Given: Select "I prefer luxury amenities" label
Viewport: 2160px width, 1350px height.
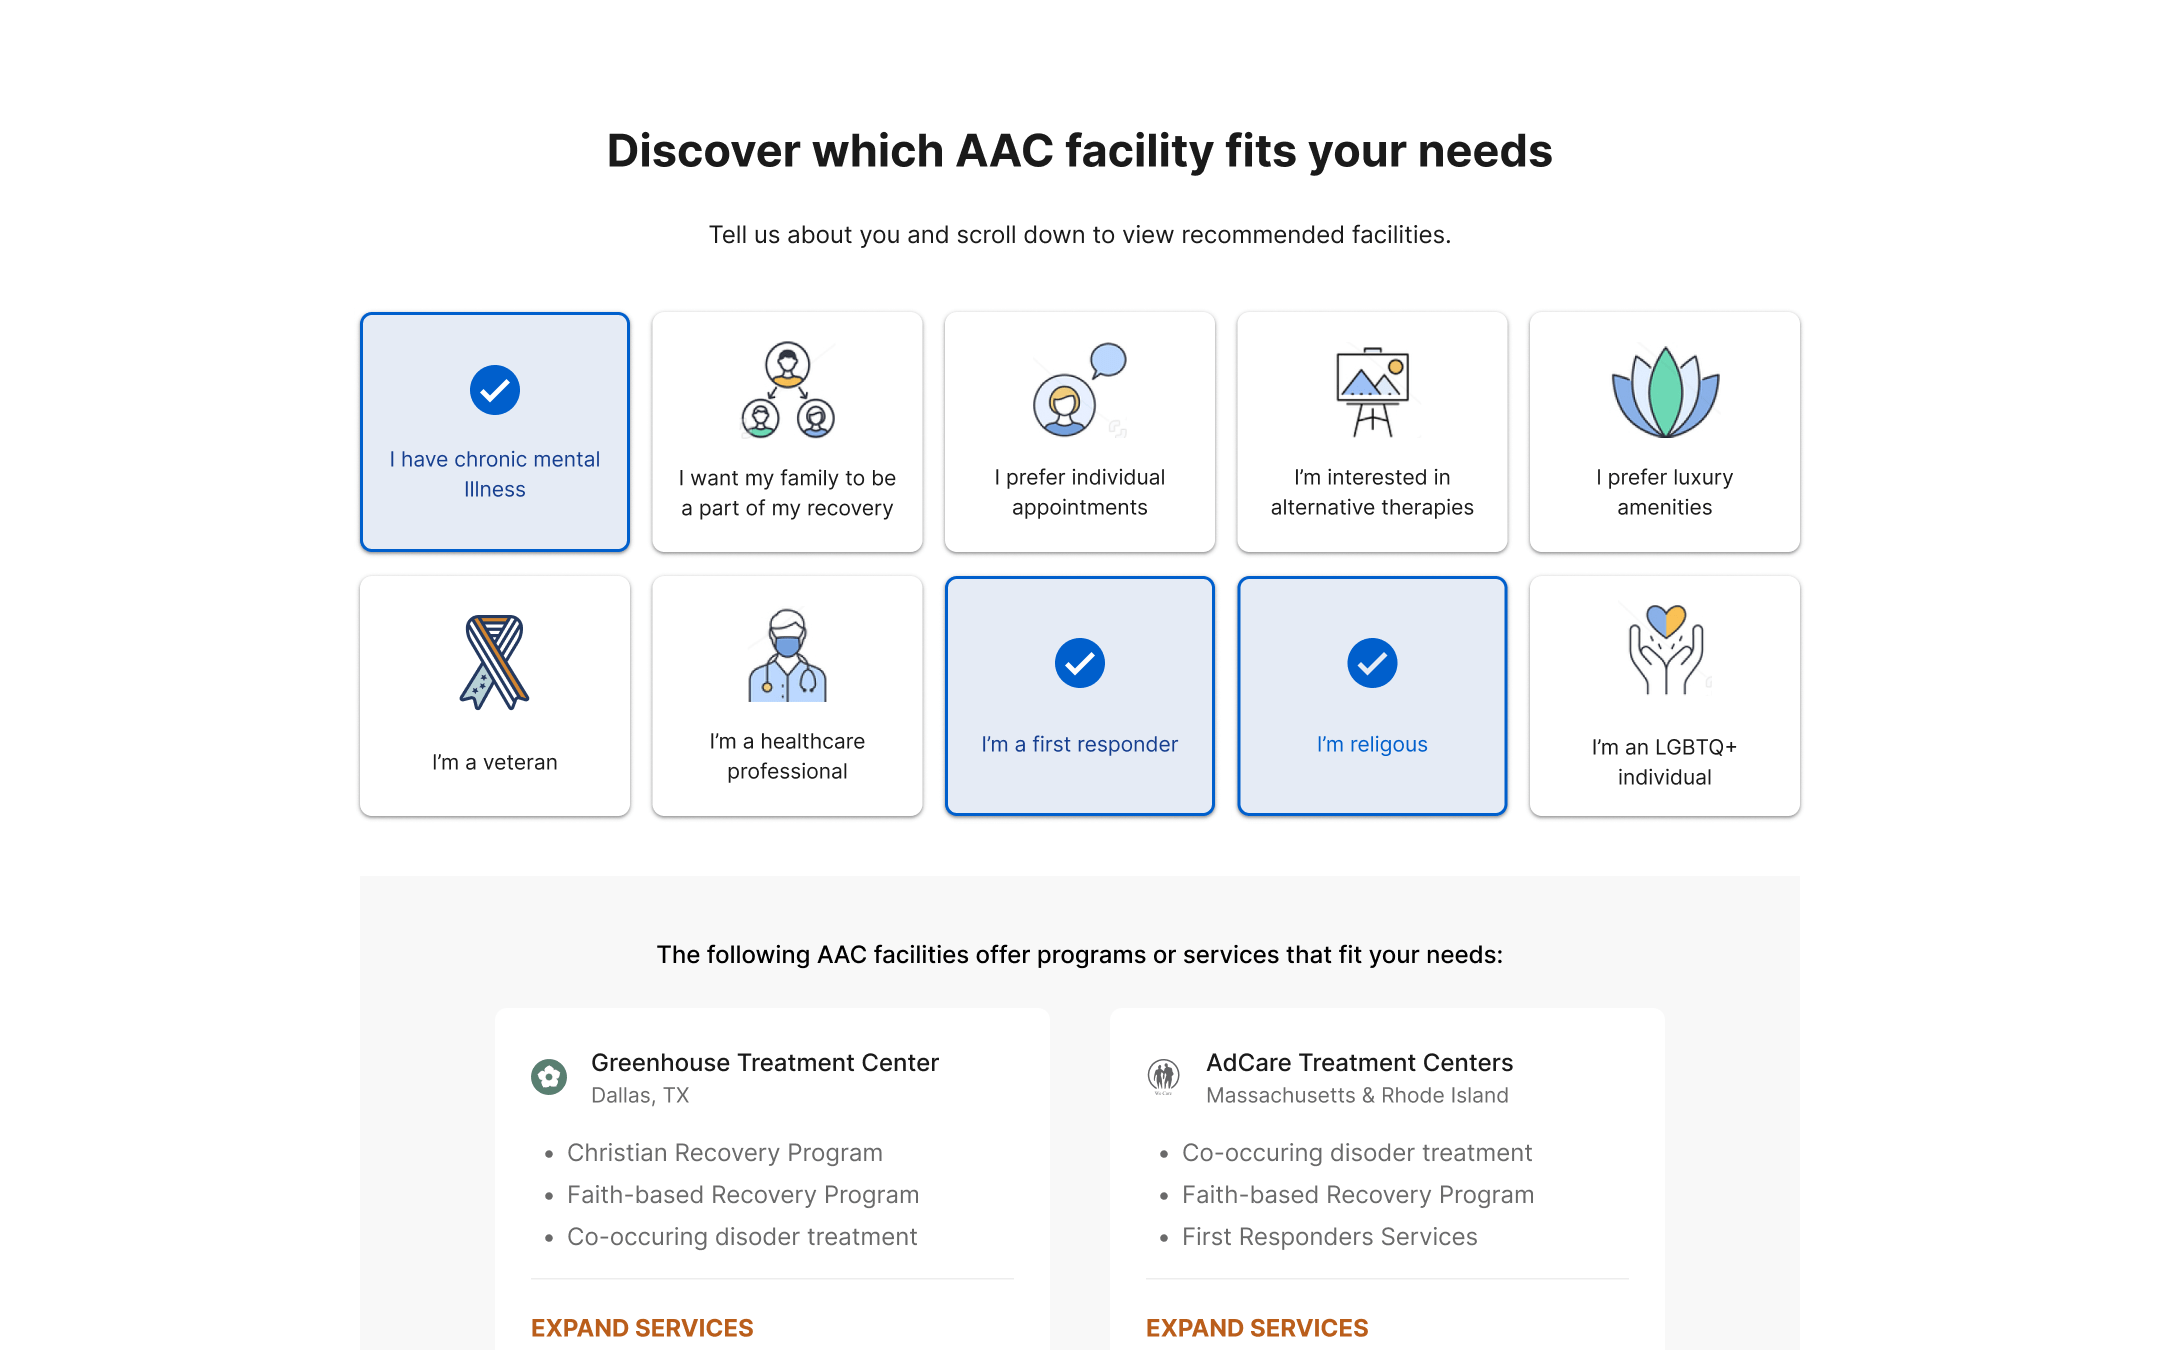Looking at the screenshot, I should click(1665, 492).
